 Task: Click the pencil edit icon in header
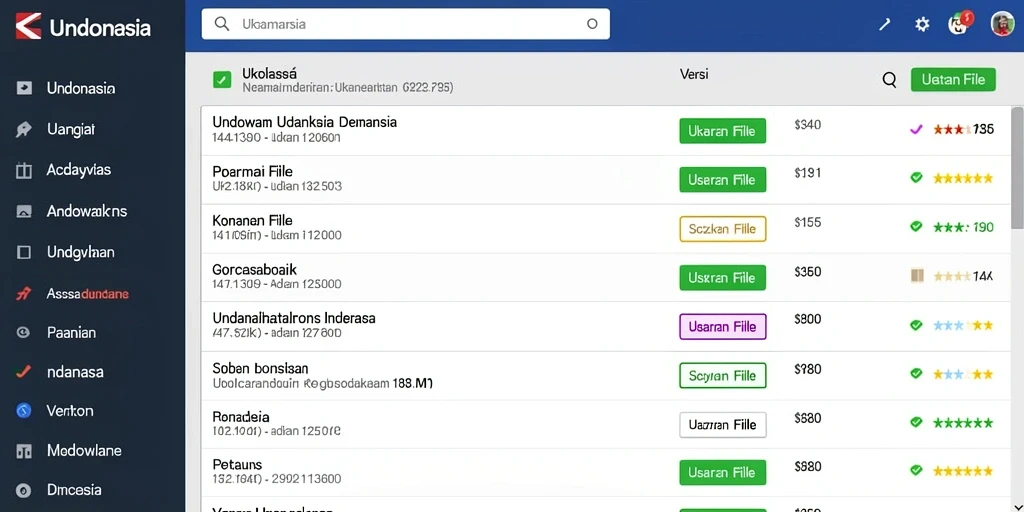[884, 25]
